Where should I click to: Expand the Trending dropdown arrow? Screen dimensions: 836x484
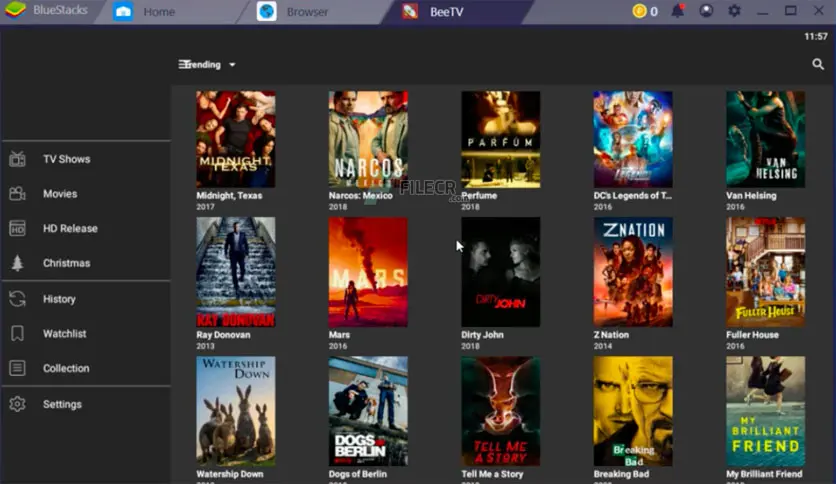[232, 65]
